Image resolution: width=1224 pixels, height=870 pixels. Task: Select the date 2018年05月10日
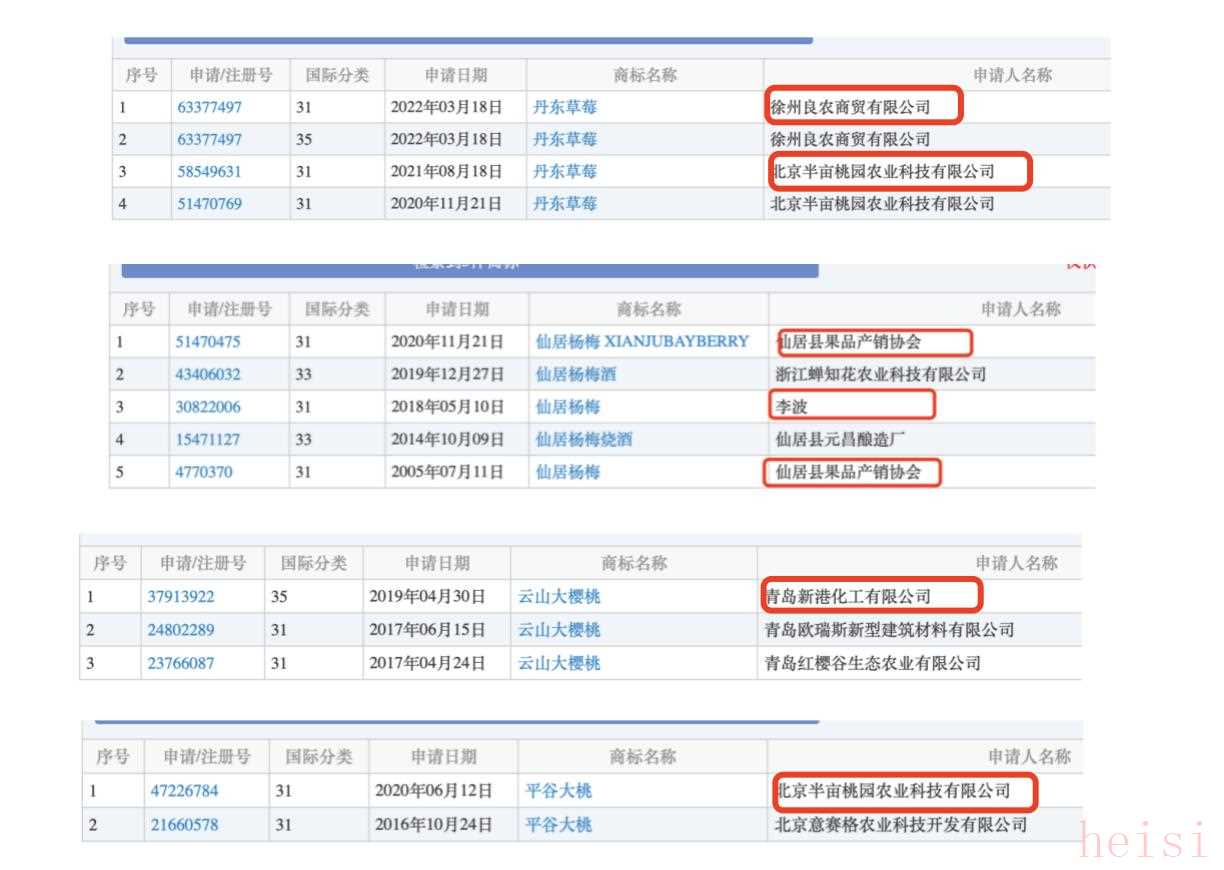(448, 407)
